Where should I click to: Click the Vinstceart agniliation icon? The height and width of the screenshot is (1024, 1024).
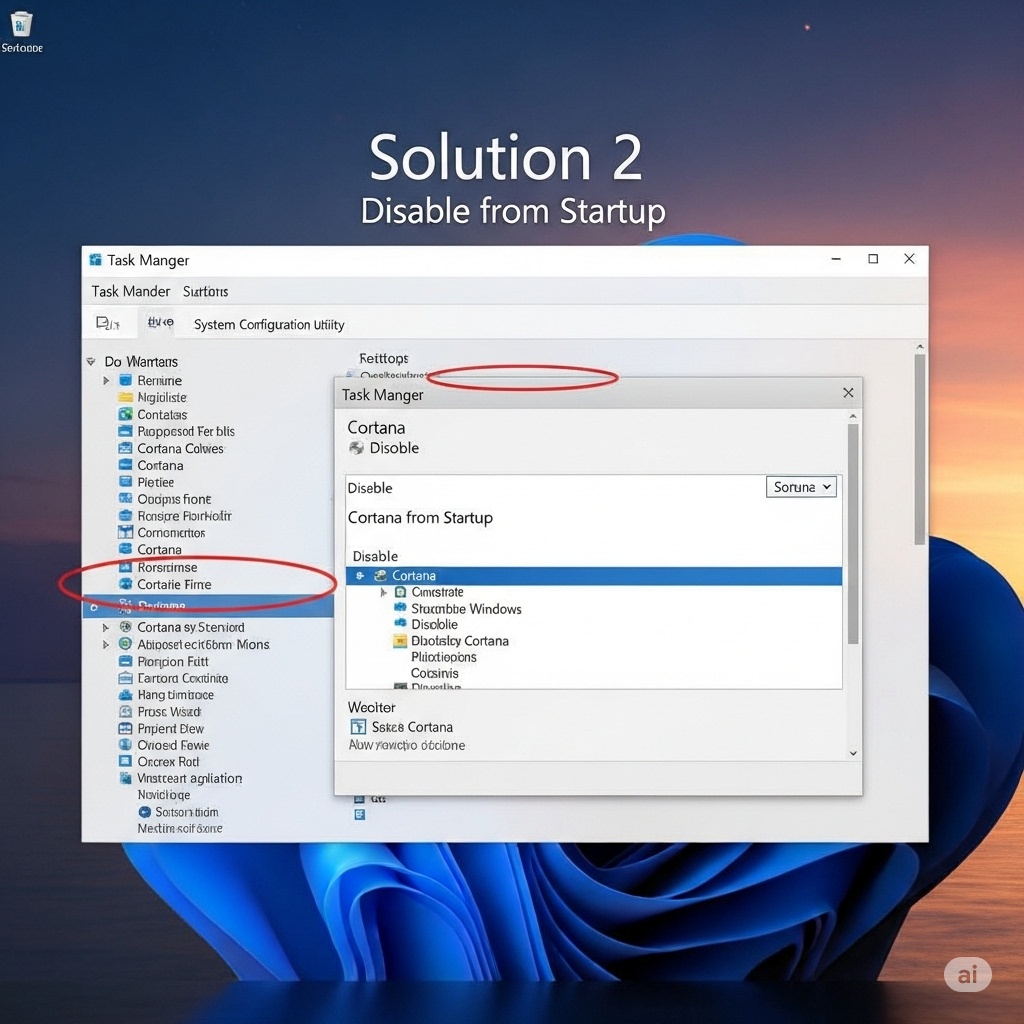[x=125, y=778]
